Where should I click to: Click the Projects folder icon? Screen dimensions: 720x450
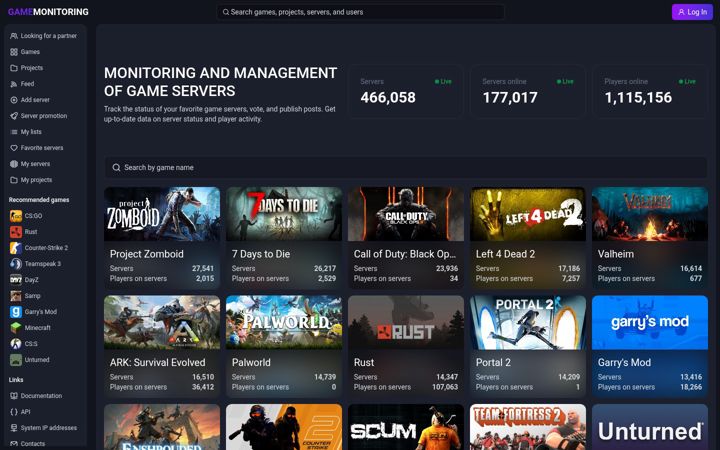pos(14,68)
